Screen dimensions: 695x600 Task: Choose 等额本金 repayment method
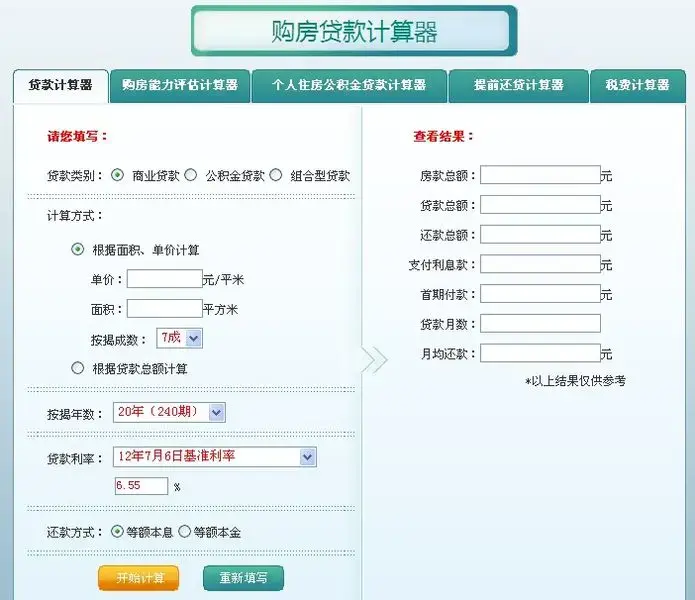(184, 532)
